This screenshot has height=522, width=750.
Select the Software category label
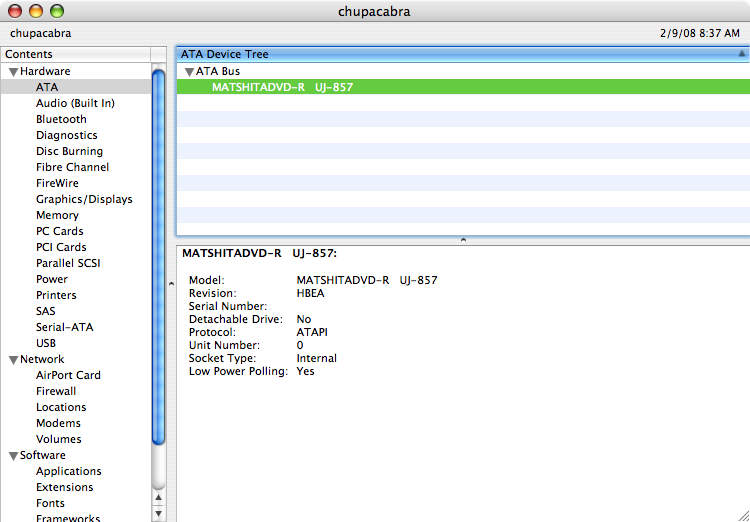pos(43,455)
